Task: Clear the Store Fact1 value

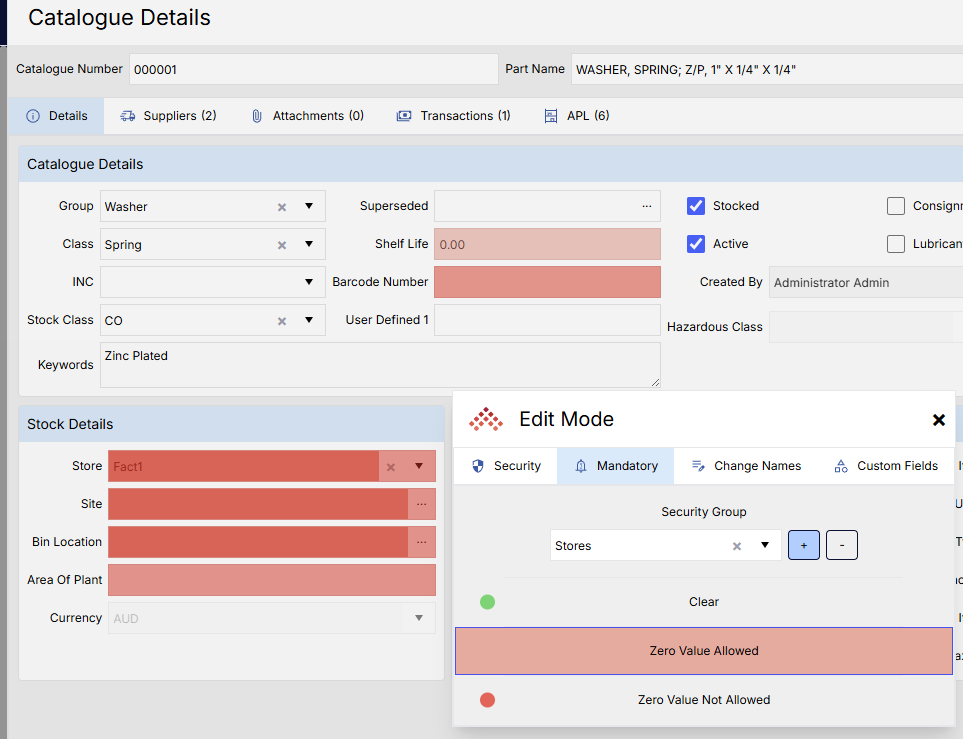Action: pos(391,467)
